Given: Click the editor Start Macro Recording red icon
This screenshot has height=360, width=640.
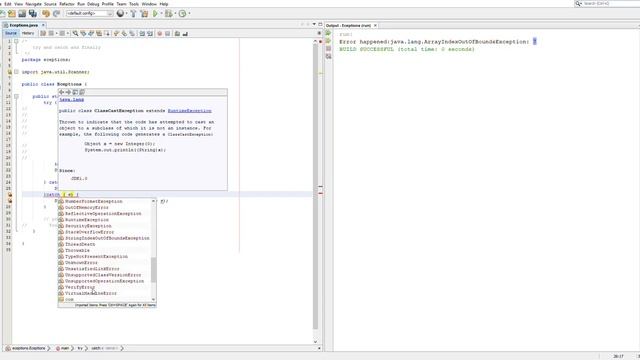Looking at the screenshot, I should coord(160,33).
